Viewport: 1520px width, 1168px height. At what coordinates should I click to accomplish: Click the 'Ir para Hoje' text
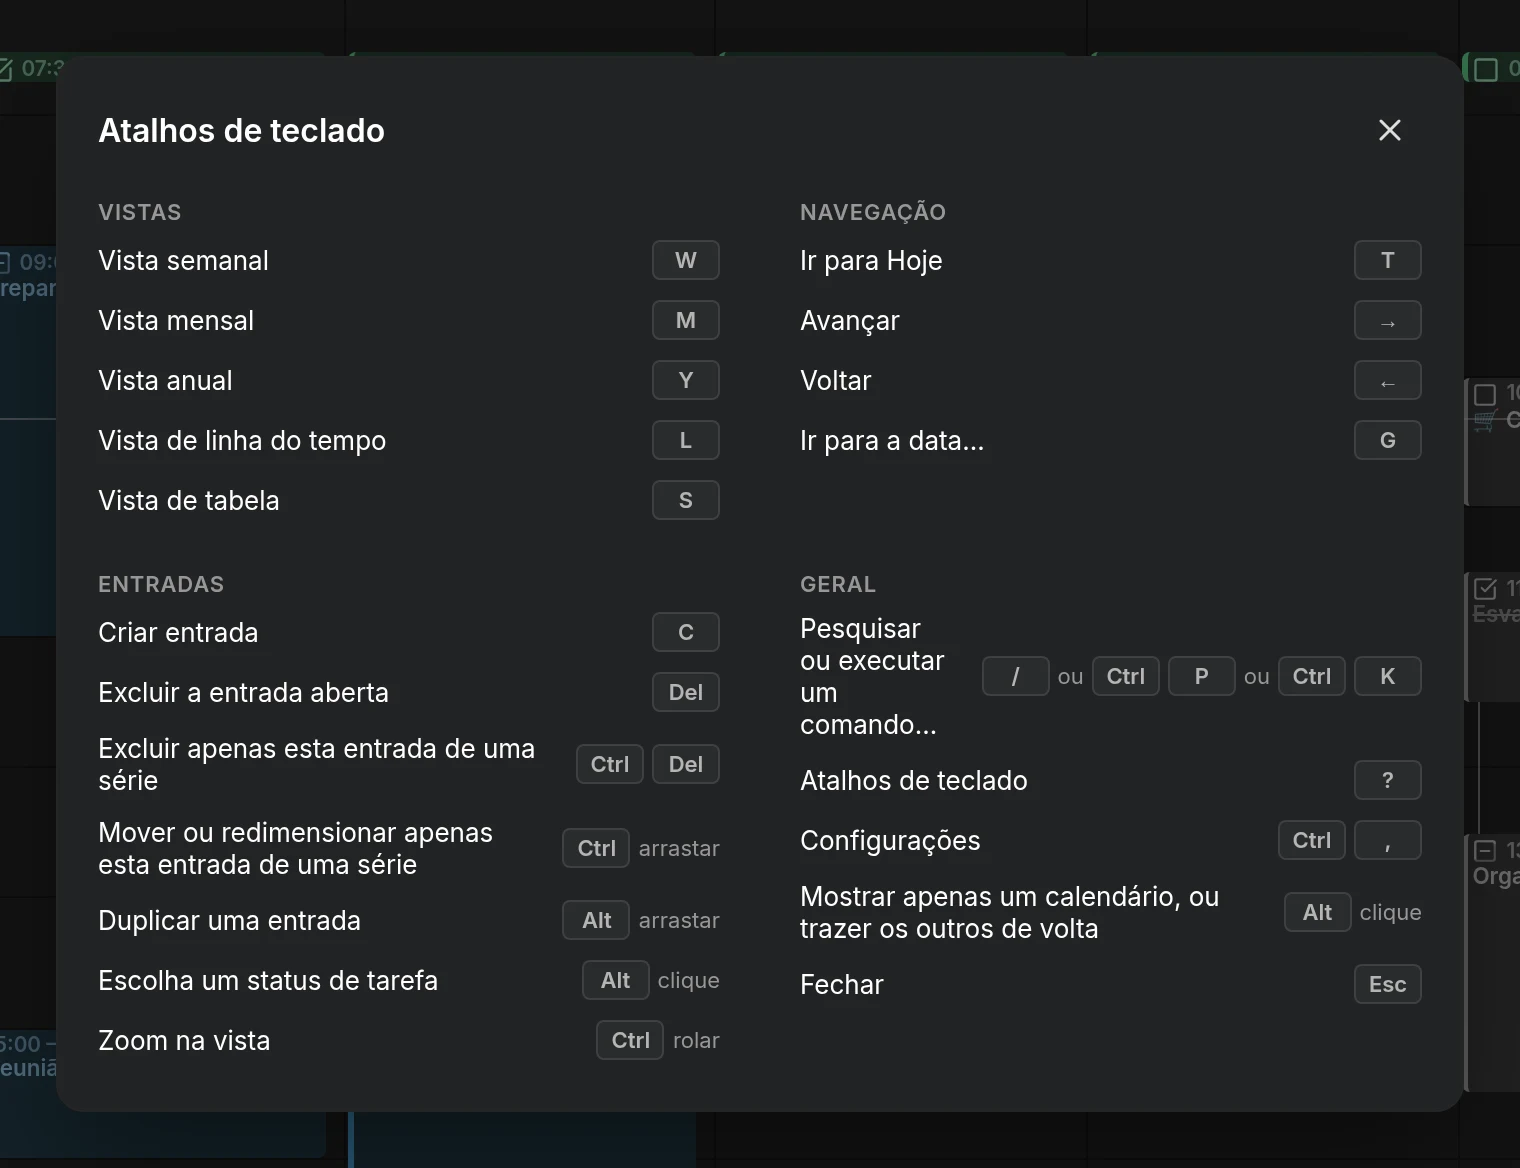tap(871, 260)
